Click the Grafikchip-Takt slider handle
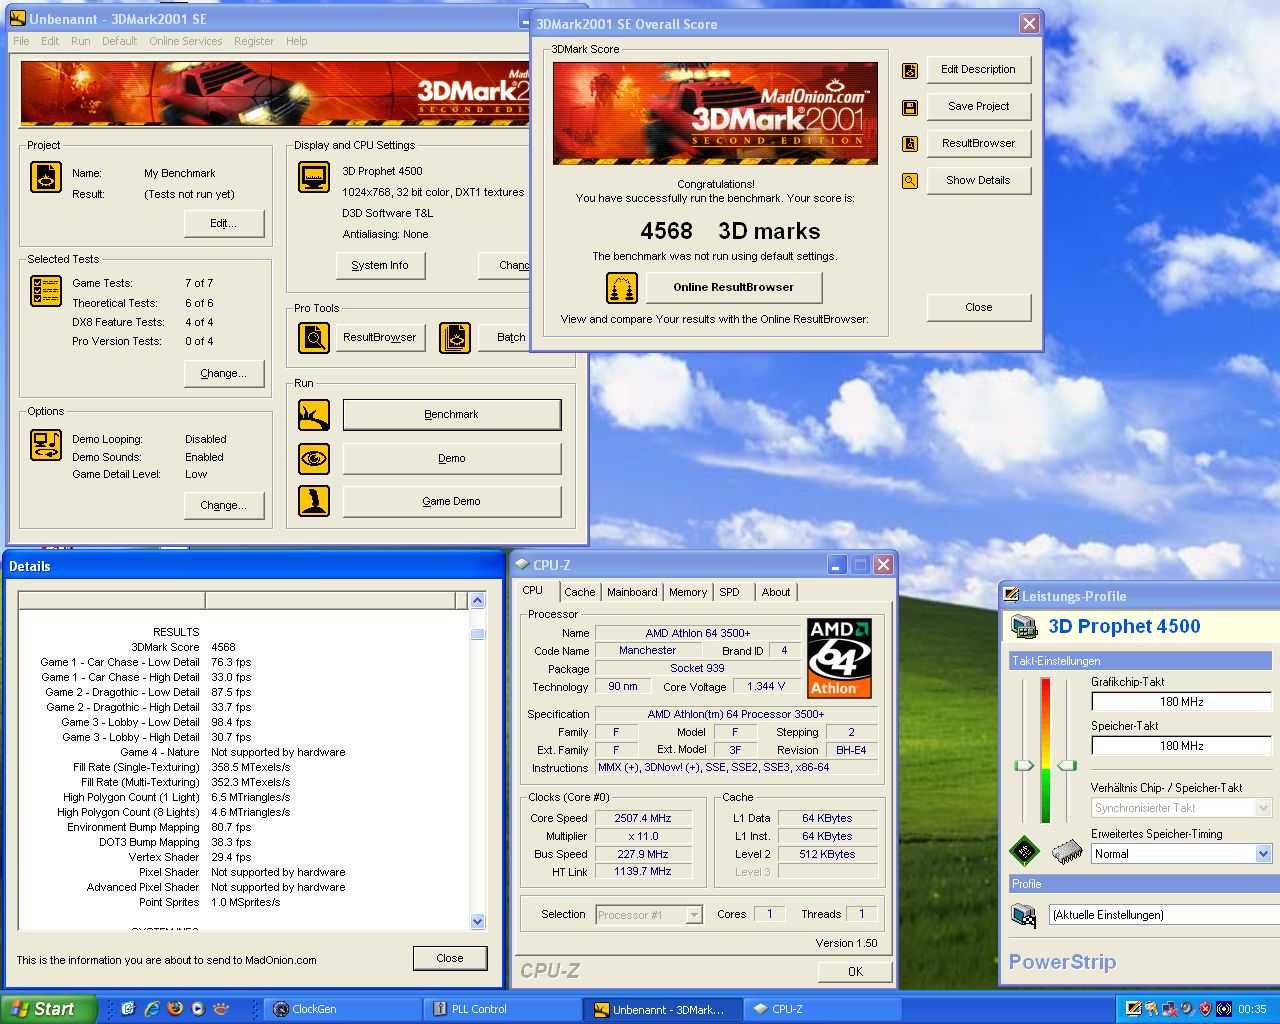Screen dimensions: 1280x1024 1024,765
